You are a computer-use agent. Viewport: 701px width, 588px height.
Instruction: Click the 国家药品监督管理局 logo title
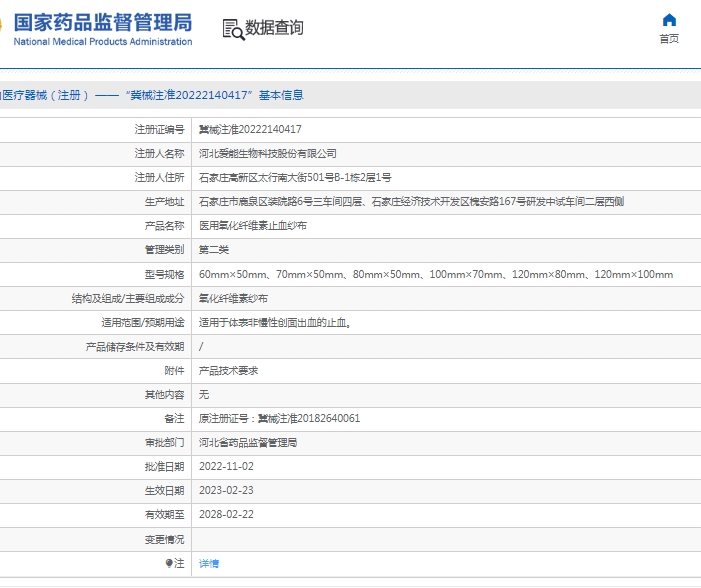[103, 22]
